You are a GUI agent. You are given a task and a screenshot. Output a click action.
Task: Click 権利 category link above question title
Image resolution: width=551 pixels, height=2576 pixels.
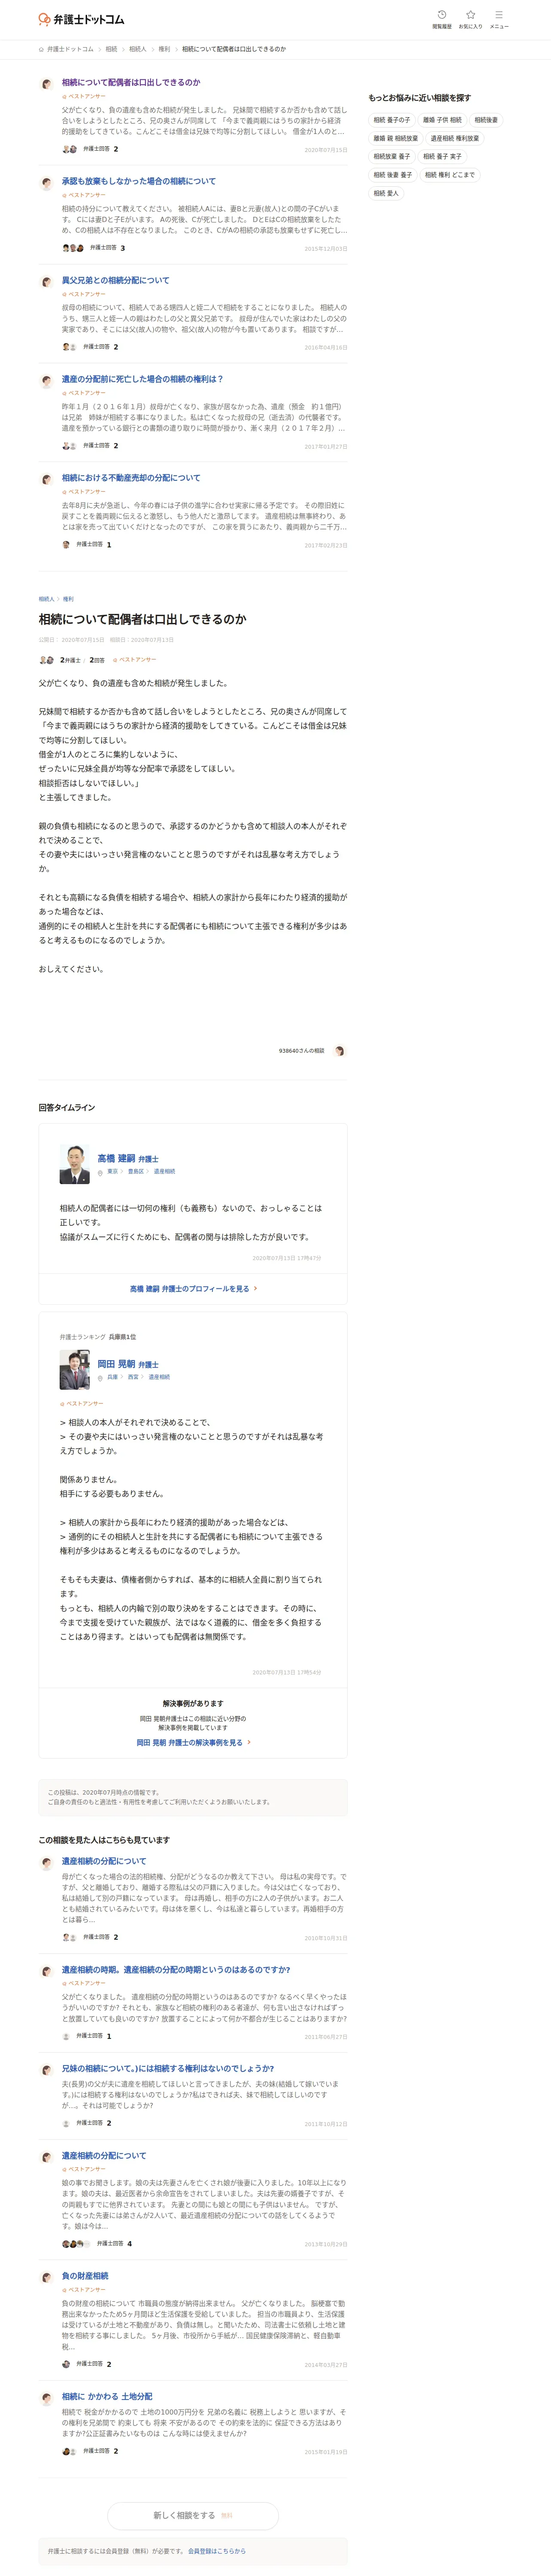point(68,599)
